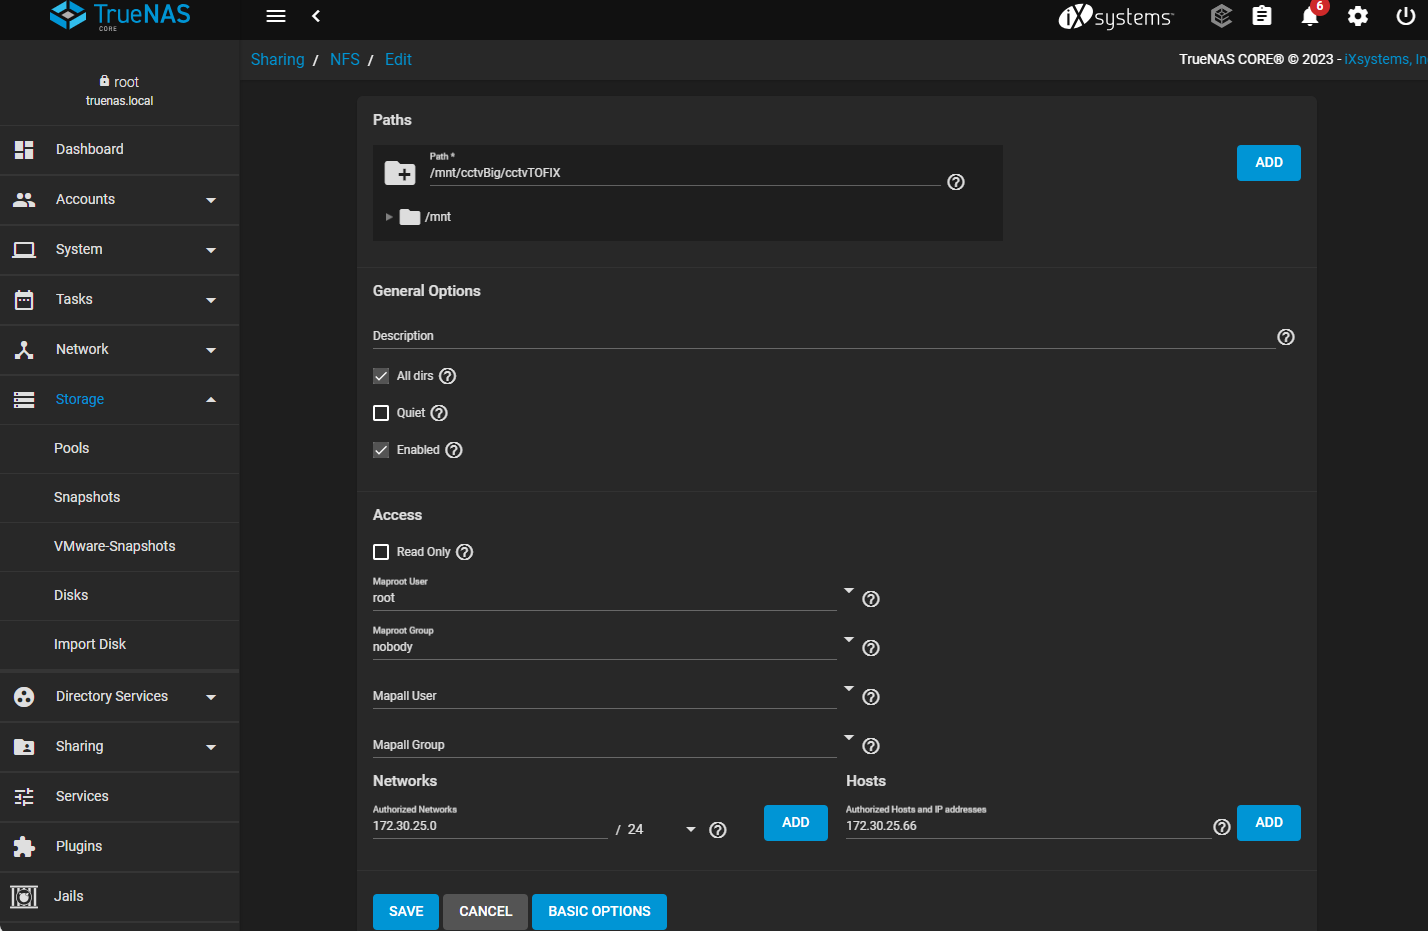Expand the Sharing sidebar menu
The height and width of the screenshot is (931, 1428).
coord(120,747)
